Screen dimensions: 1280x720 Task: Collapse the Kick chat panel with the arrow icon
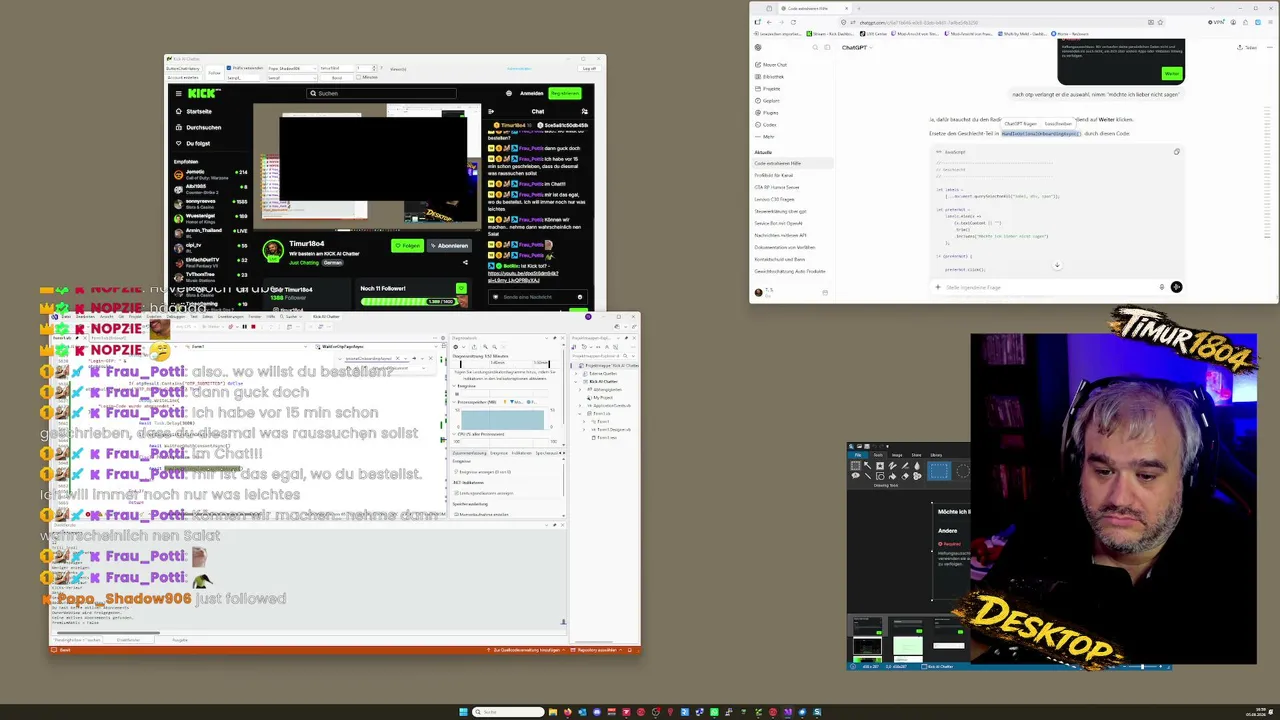[493, 111]
